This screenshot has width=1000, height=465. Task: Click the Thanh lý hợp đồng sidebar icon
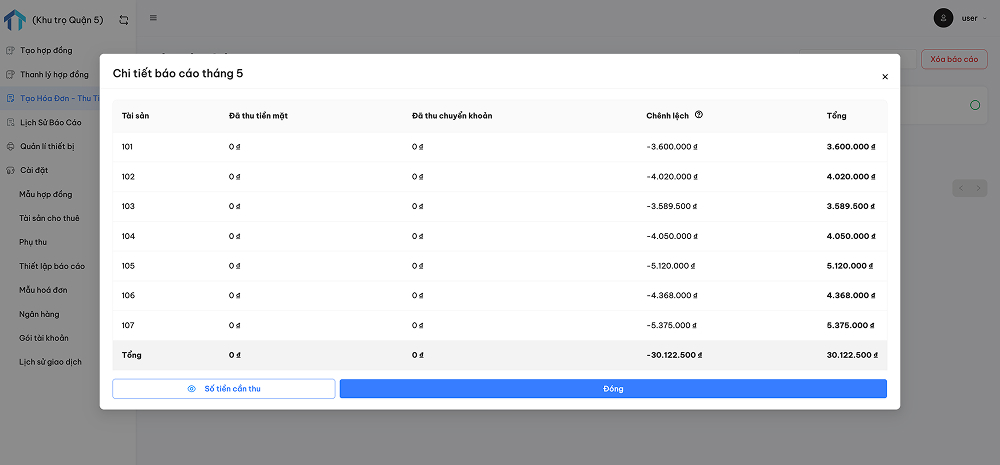pyautogui.click(x=10, y=75)
